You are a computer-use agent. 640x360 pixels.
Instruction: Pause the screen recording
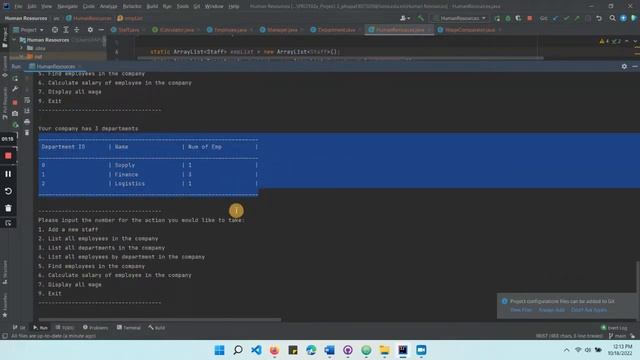8,174
